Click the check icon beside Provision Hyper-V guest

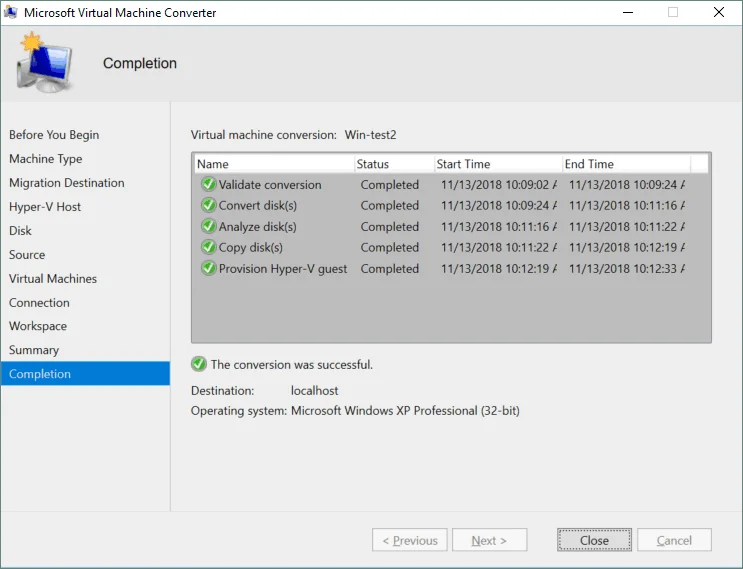(208, 268)
